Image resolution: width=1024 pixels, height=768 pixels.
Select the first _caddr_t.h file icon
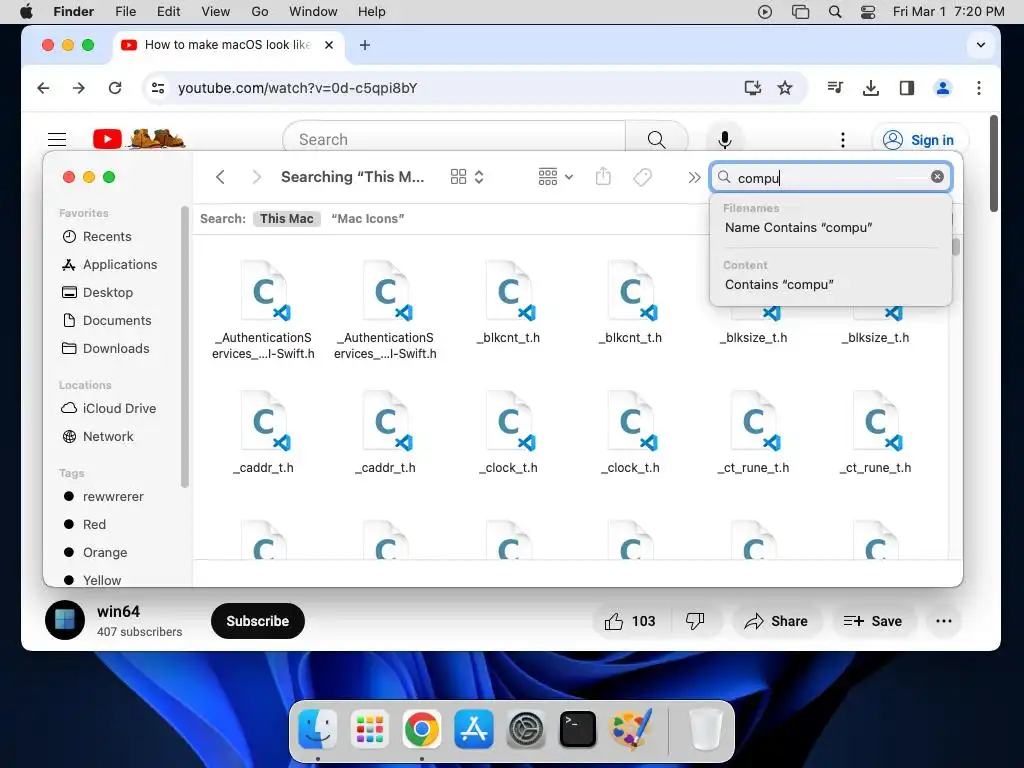264,421
